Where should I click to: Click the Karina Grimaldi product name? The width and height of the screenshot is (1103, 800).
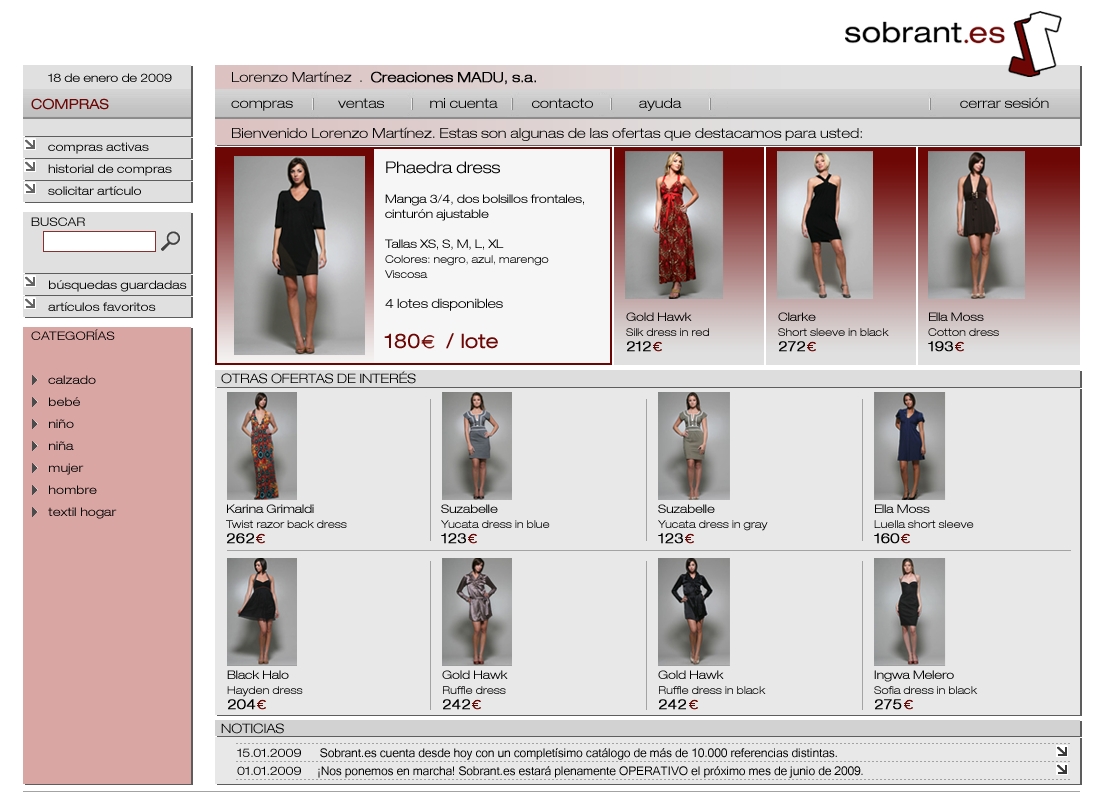click(270, 509)
